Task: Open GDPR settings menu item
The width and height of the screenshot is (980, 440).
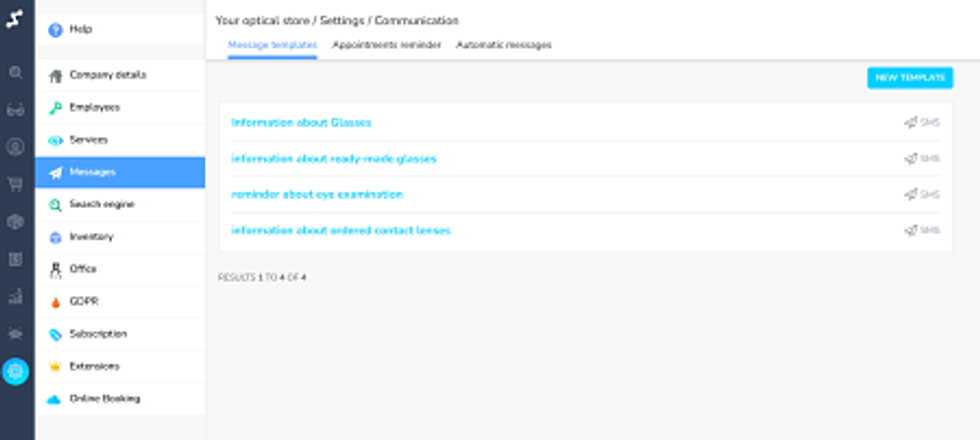Action: pos(83,301)
